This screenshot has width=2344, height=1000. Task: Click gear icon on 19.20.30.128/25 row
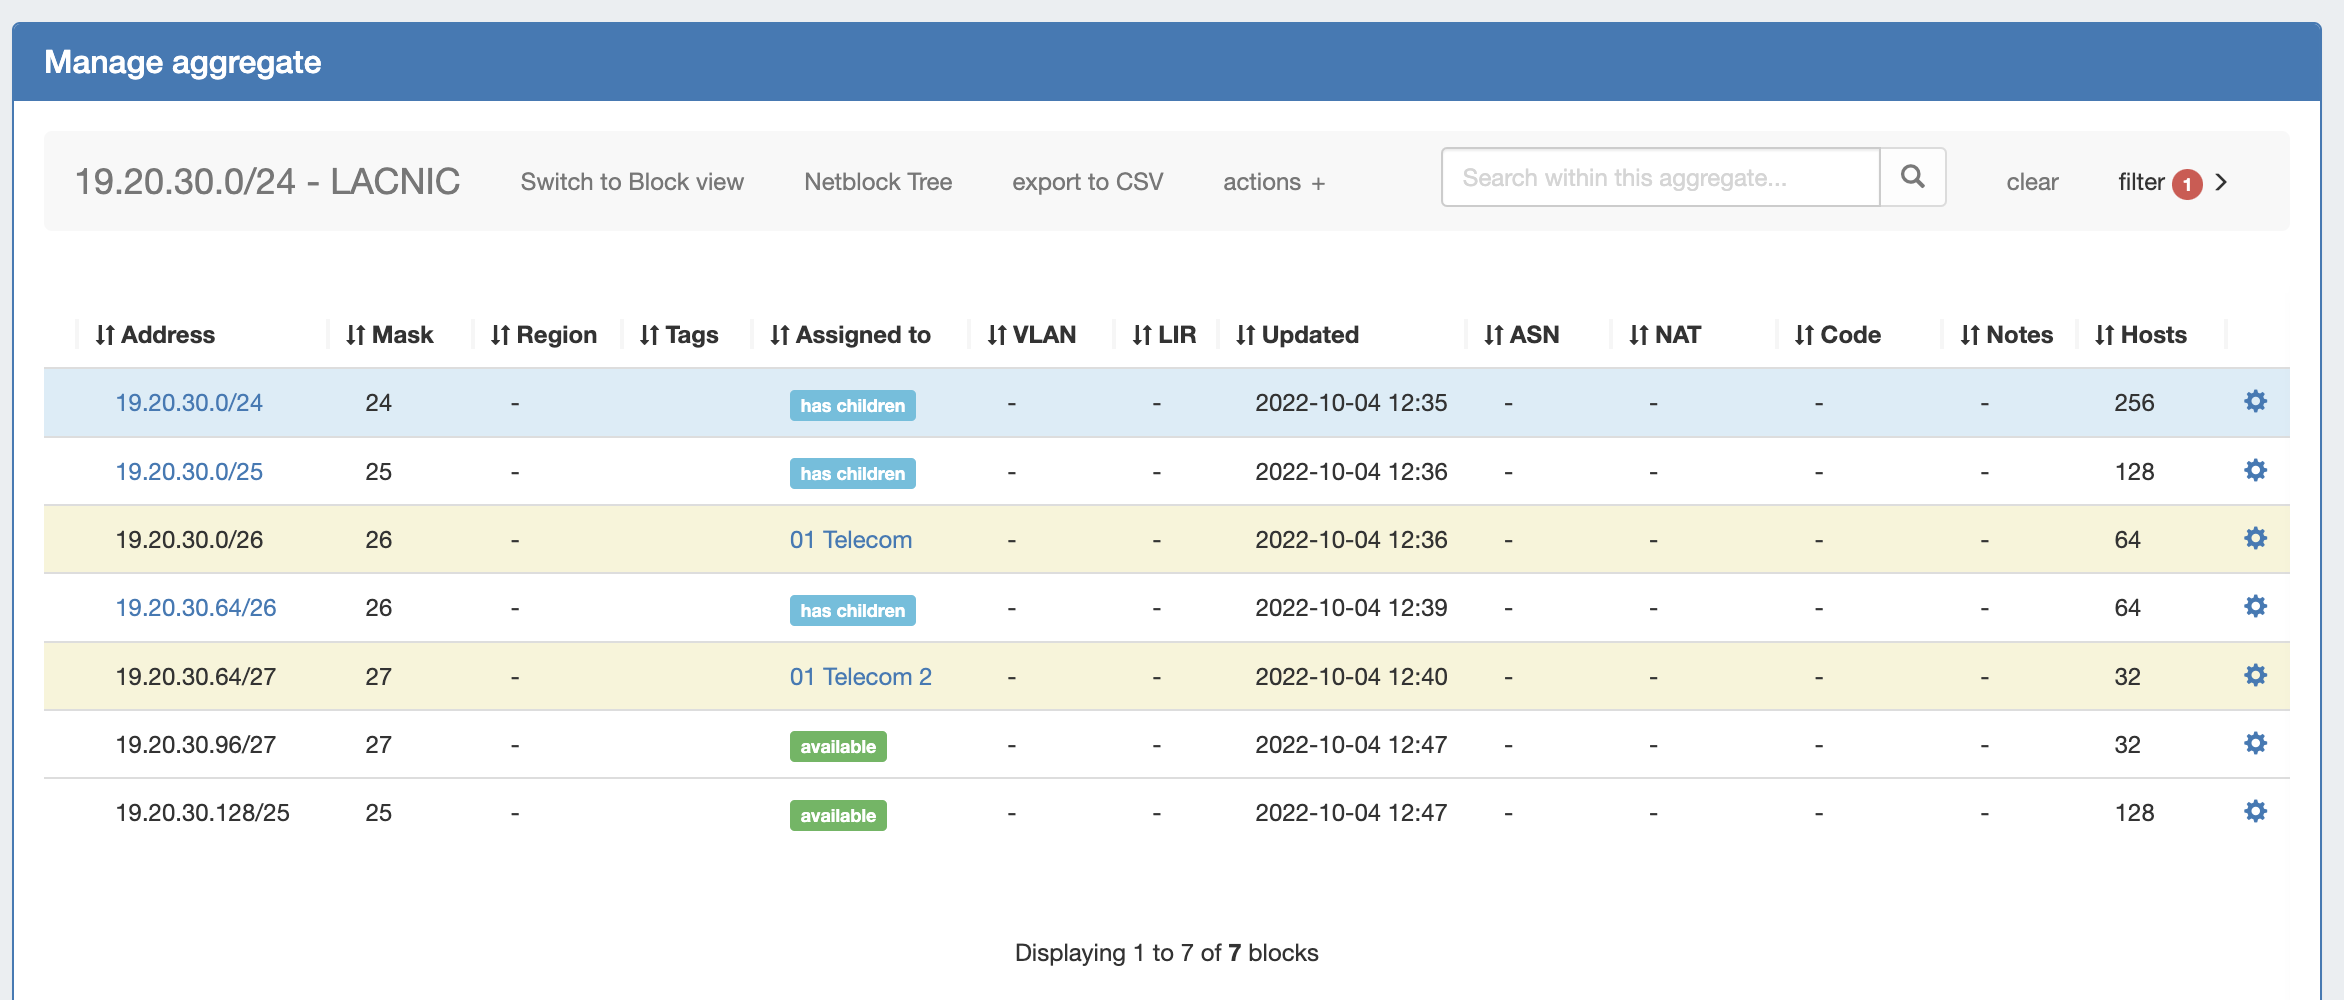[2255, 812]
